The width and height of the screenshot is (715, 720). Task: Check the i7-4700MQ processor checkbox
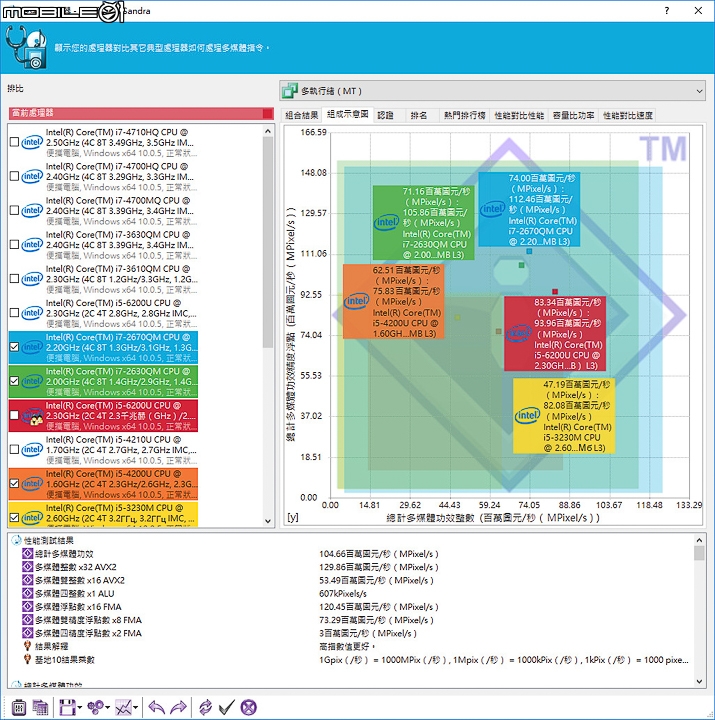[14, 210]
